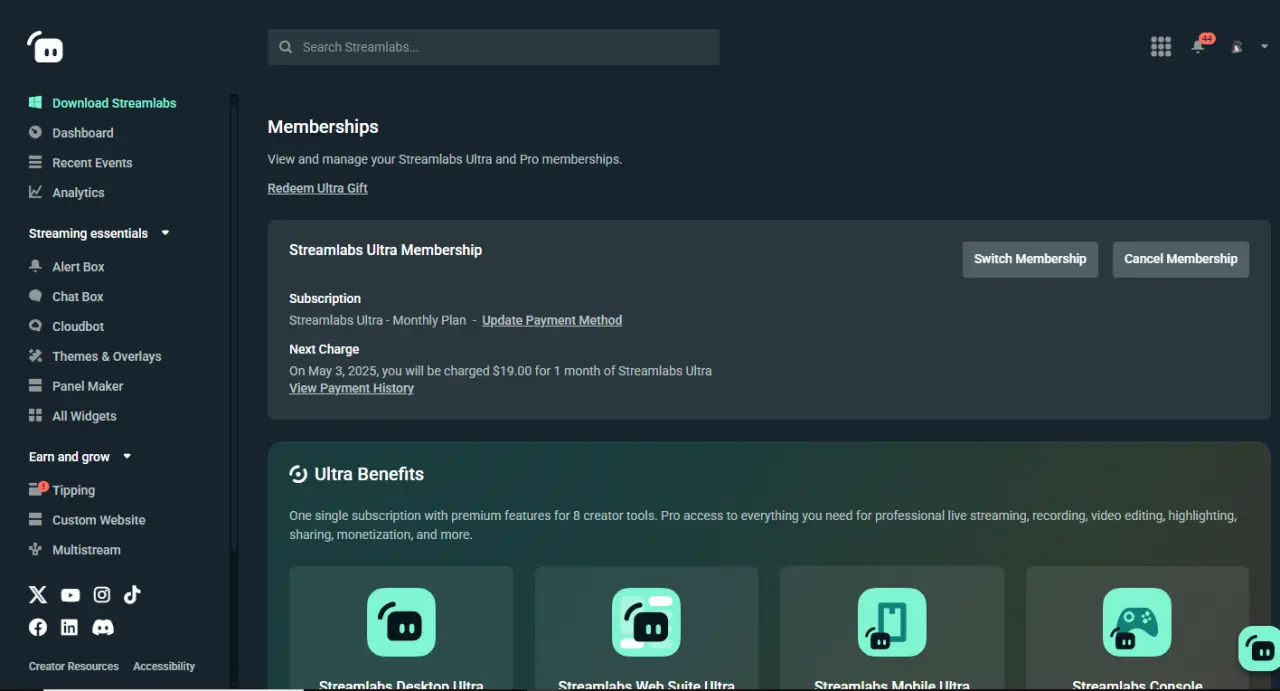Open Custom Website
Viewport: 1280px width, 691px height.
[x=99, y=520]
